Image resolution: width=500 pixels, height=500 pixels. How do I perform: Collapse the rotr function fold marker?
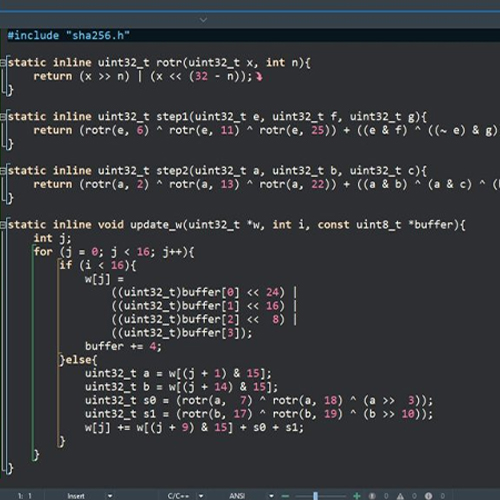(x=3, y=62)
